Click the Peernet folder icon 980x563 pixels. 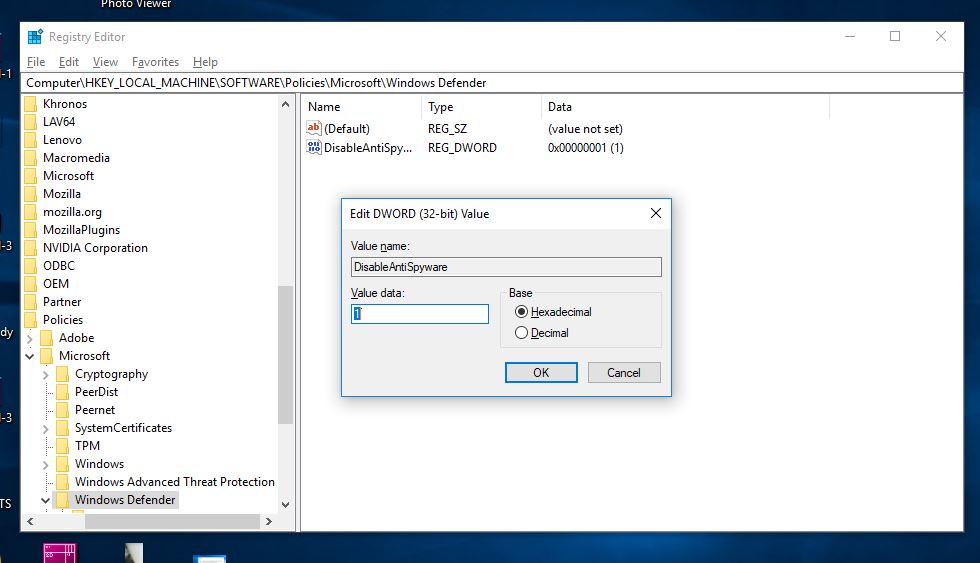click(62, 410)
